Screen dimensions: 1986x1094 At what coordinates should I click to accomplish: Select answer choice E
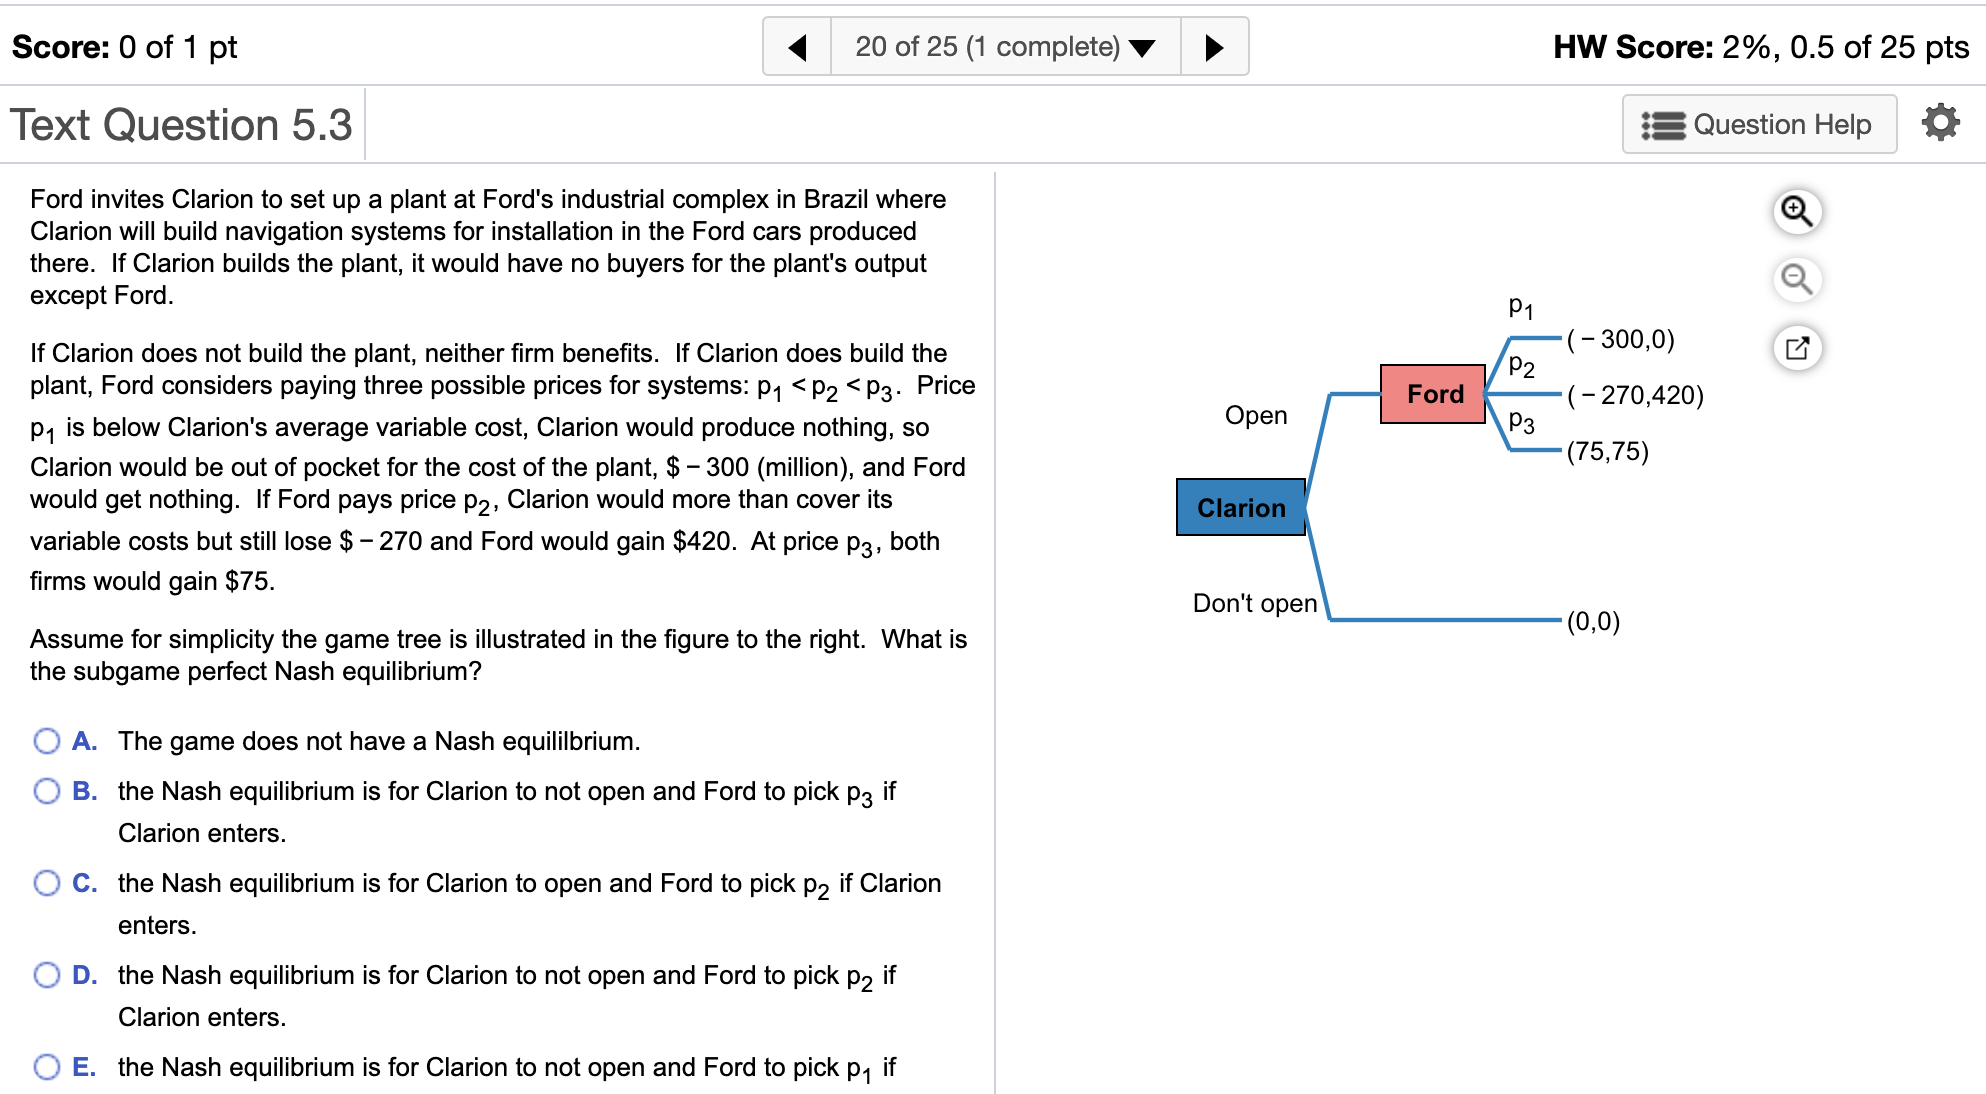46,1067
